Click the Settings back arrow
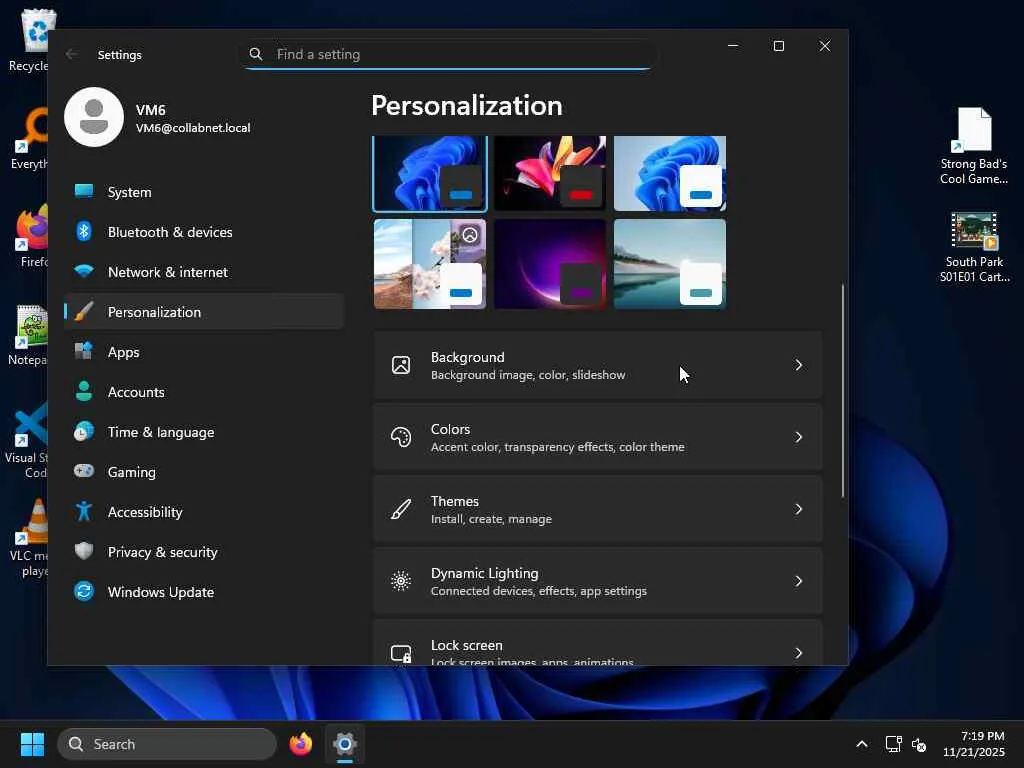 [x=72, y=54]
